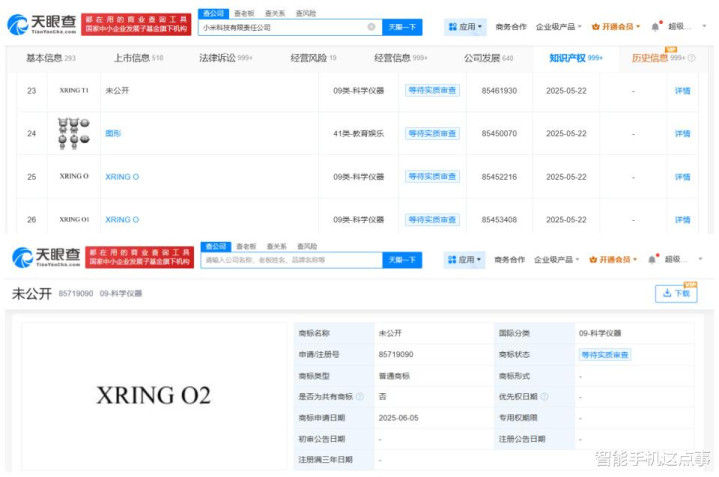
Task: Click the 图形 trademark name link
Action: point(113,133)
